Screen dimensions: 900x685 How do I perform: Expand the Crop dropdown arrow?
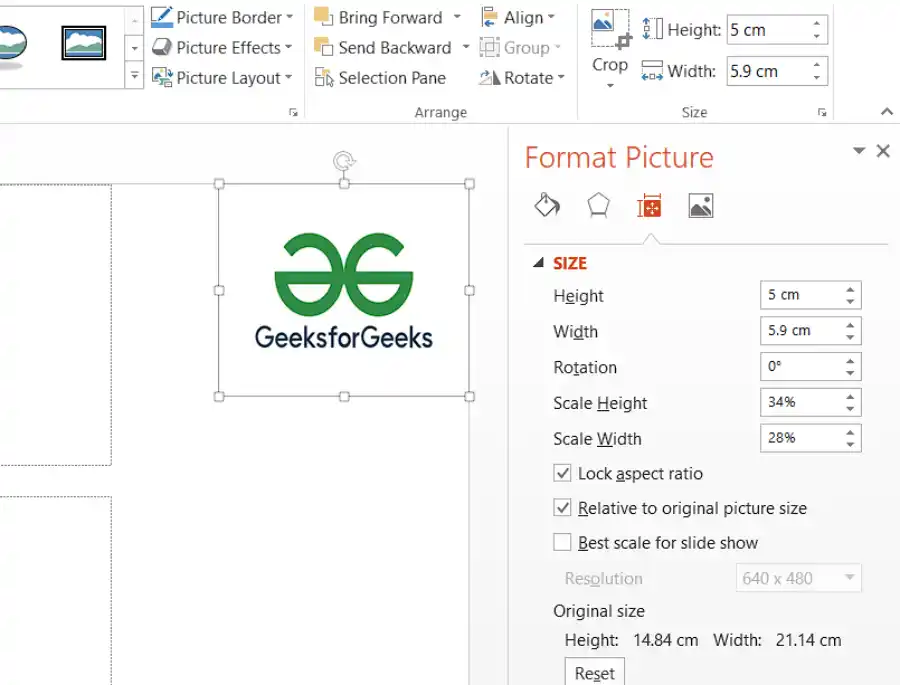[610, 86]
